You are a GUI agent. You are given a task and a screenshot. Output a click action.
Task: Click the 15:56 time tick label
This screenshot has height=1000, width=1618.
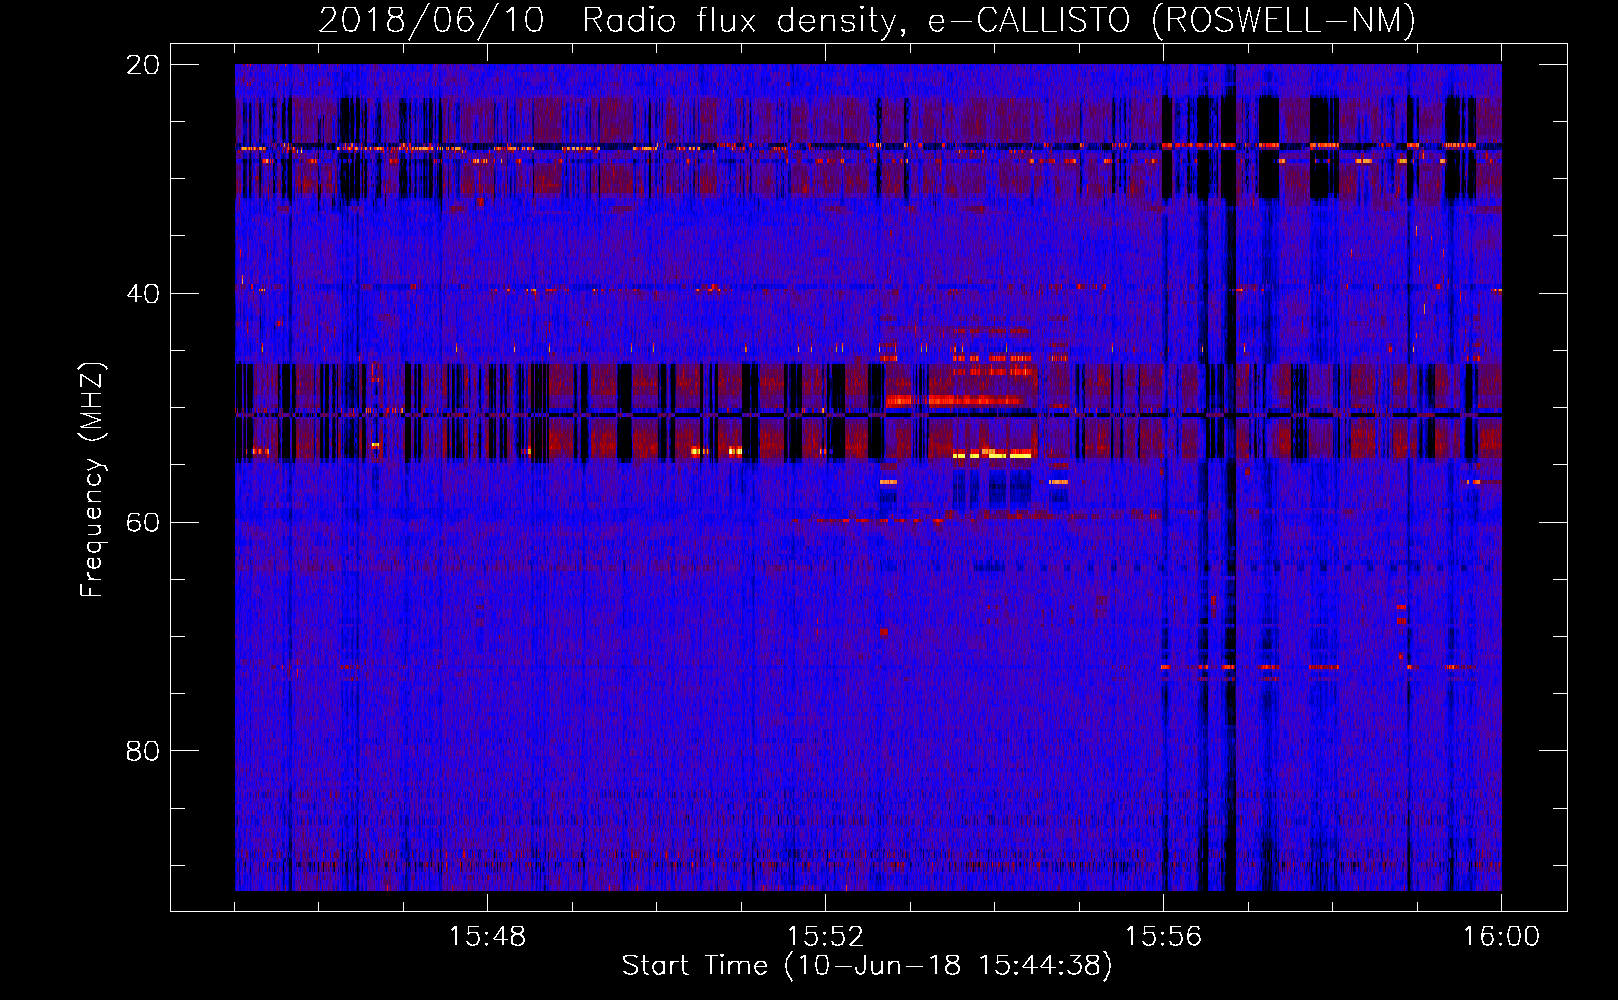coord(1163,937)
